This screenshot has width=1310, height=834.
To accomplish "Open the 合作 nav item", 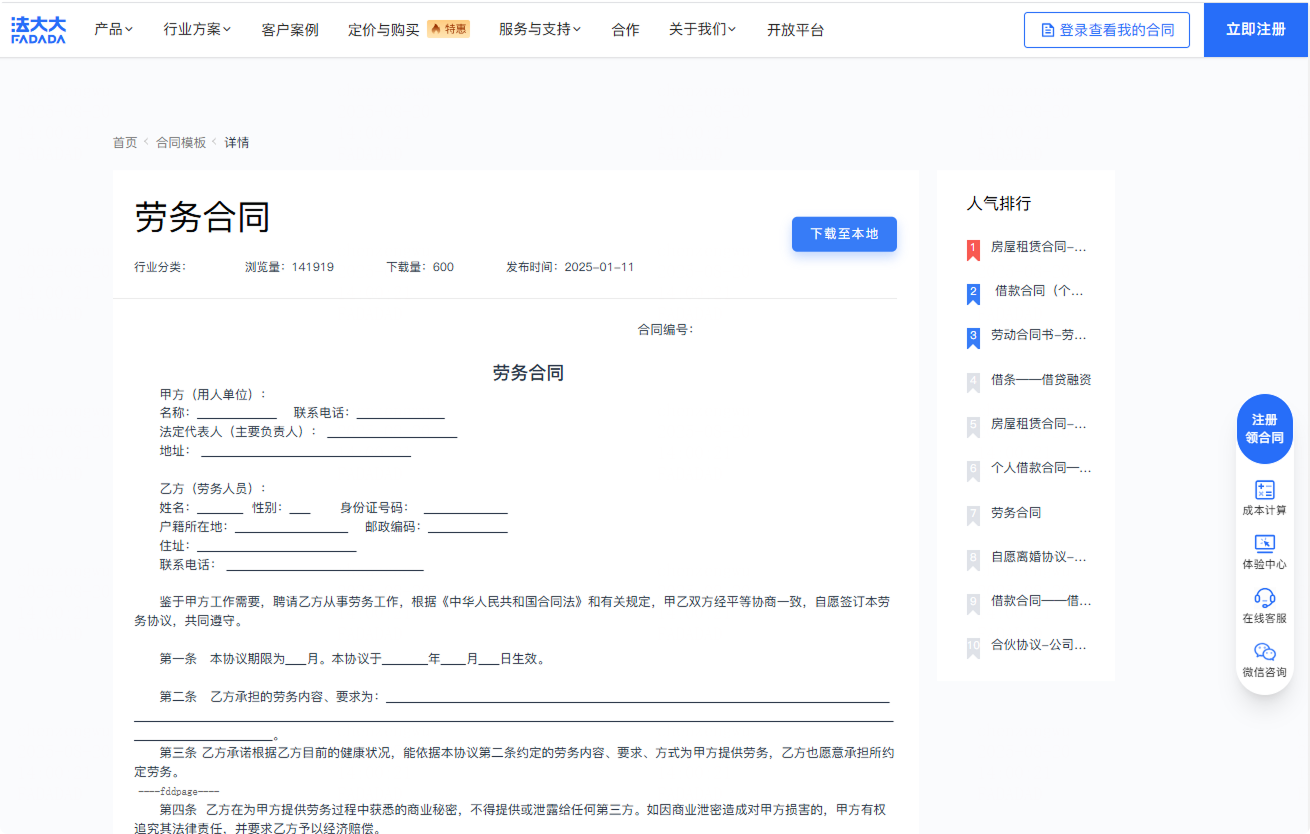I will point(625,30).
